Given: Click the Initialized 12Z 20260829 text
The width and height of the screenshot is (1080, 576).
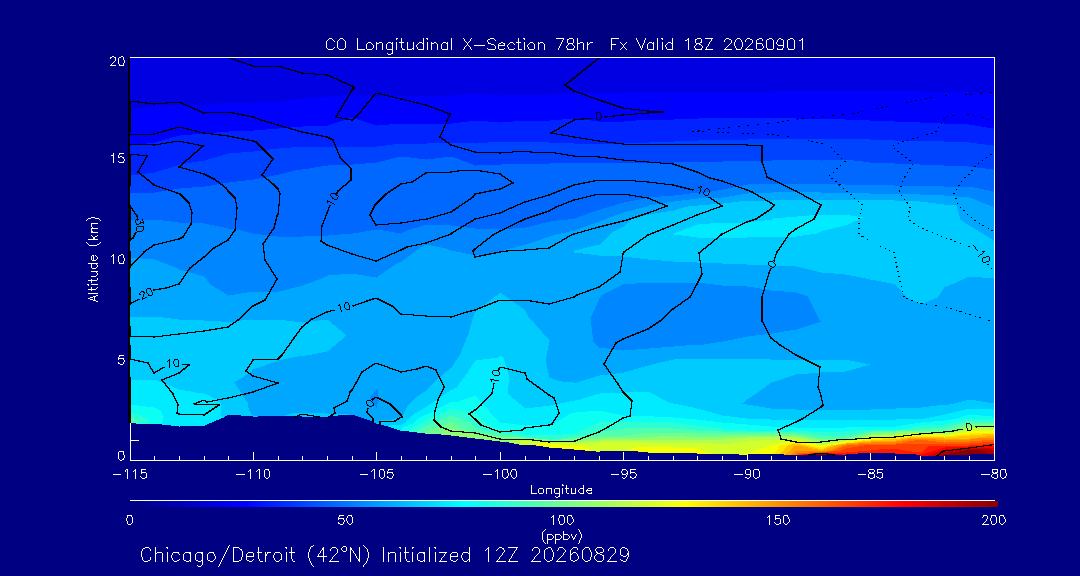Looking at the screenshot, I should [x=506, y=555].
